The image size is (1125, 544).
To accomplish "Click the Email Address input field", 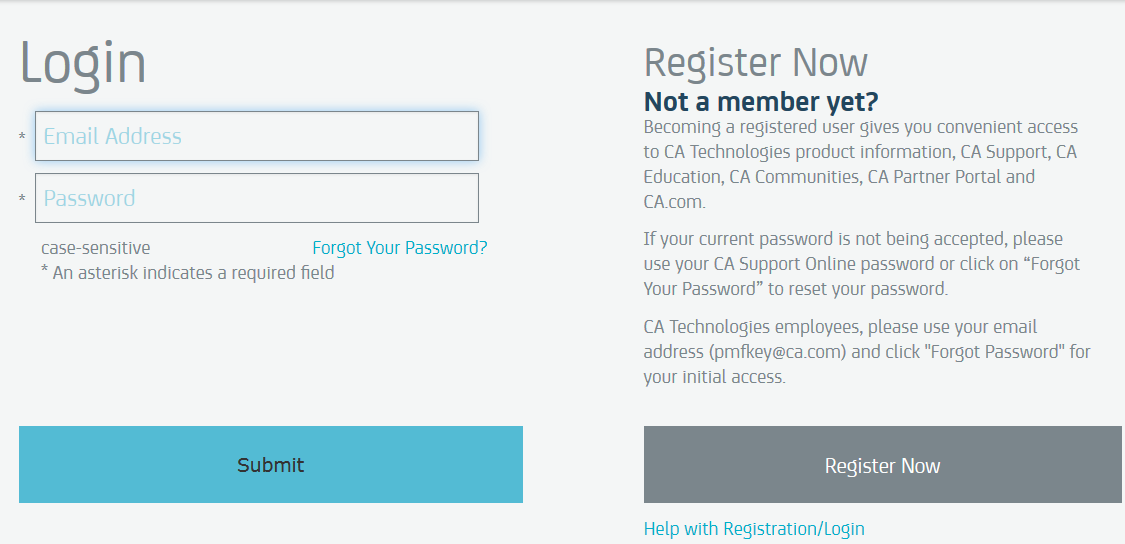I will point(257,136).
